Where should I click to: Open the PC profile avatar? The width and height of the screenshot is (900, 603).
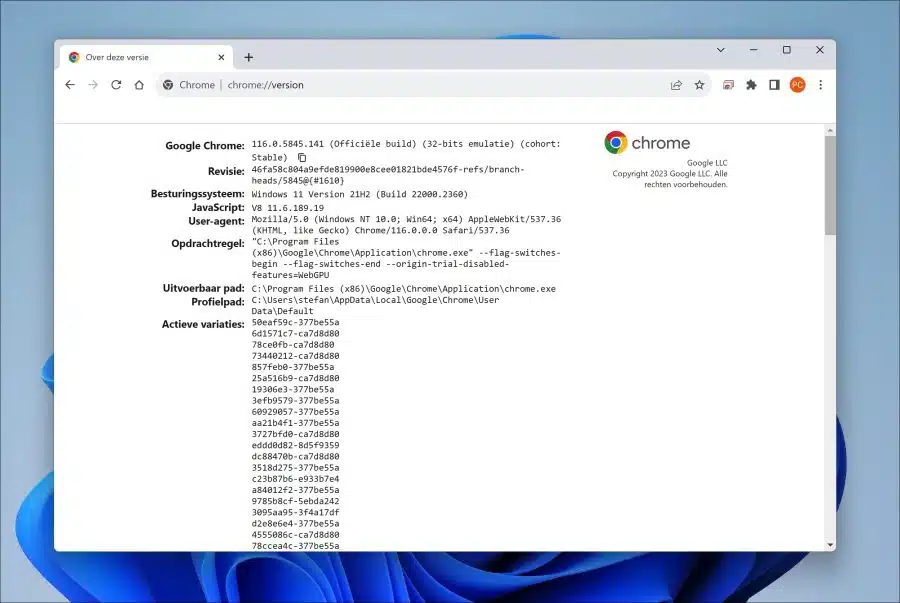(797, 85)
